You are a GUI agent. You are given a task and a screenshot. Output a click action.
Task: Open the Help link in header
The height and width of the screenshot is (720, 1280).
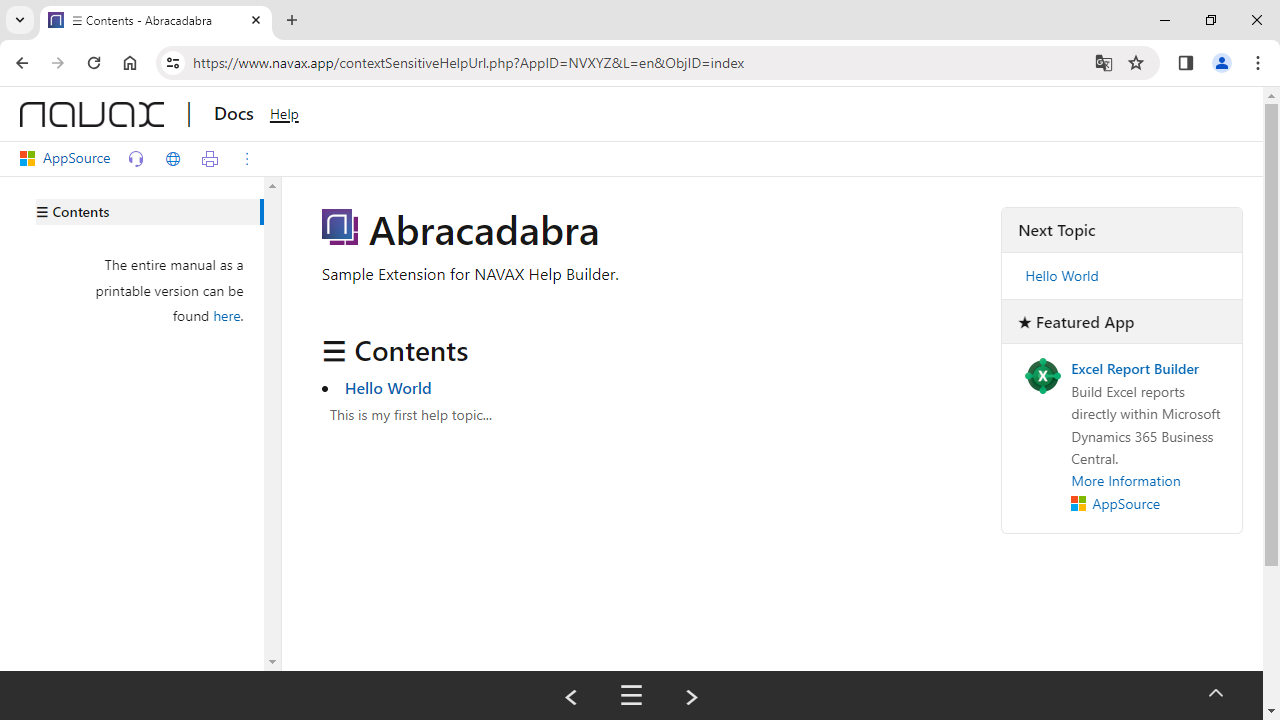coord(284,114)
